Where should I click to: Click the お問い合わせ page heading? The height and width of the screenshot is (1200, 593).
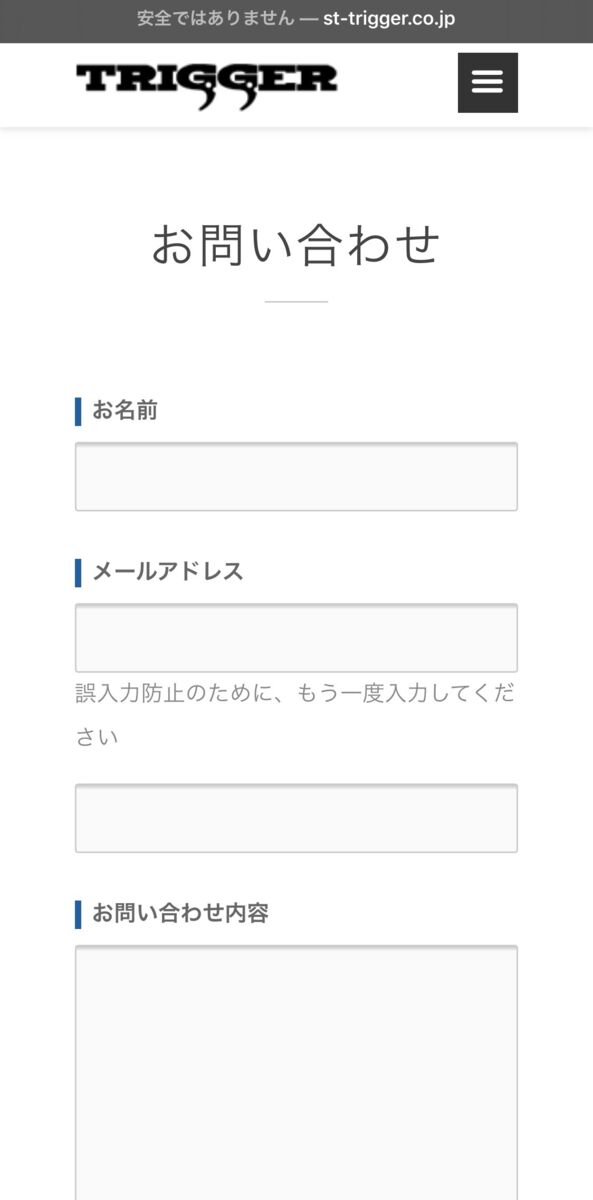pyautogui.click(x=296, y=245)
